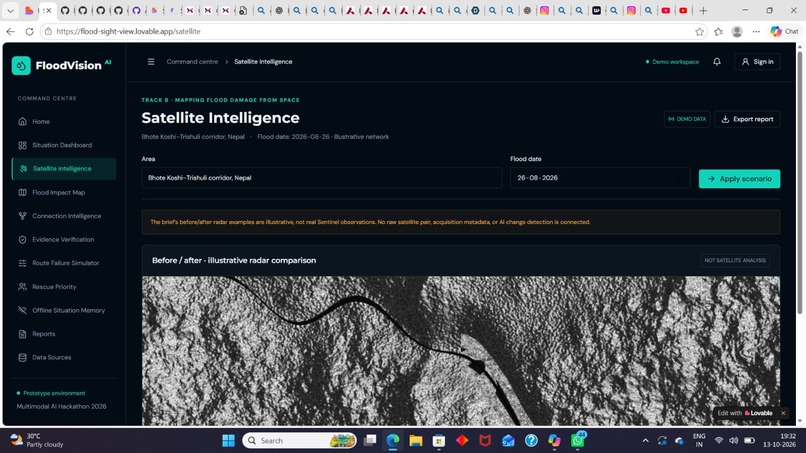Open browser profile avatar
Image resolution: width=806 pixels, height=453 pixels.
[x=737, y=32]
